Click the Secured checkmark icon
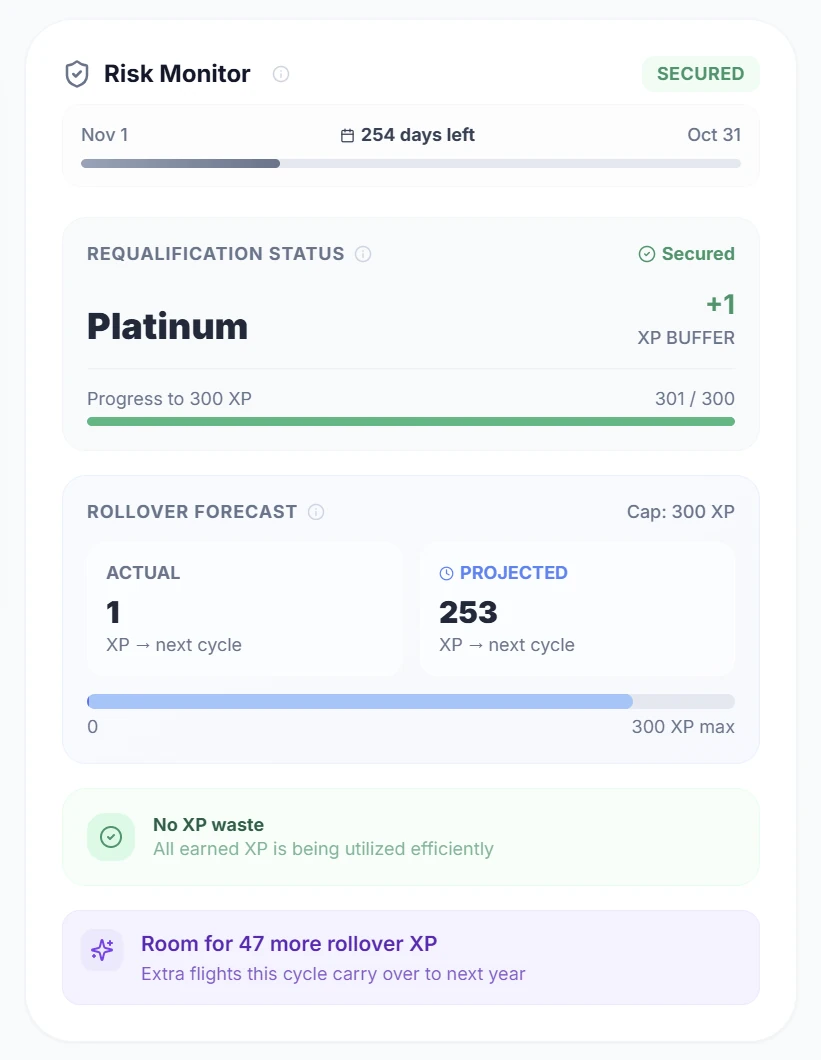 click(647, 254)
